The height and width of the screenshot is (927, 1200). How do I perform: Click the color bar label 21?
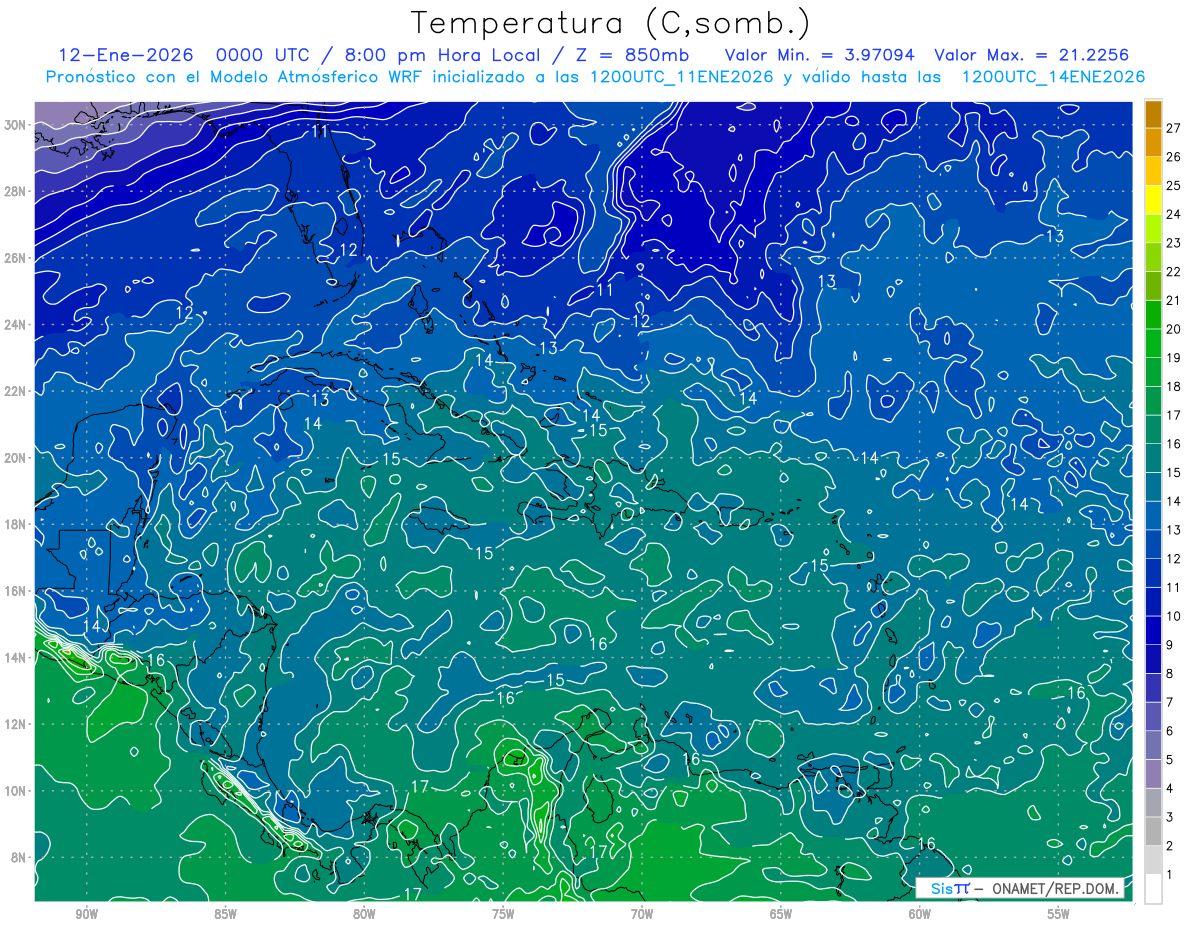(1174, 300)
